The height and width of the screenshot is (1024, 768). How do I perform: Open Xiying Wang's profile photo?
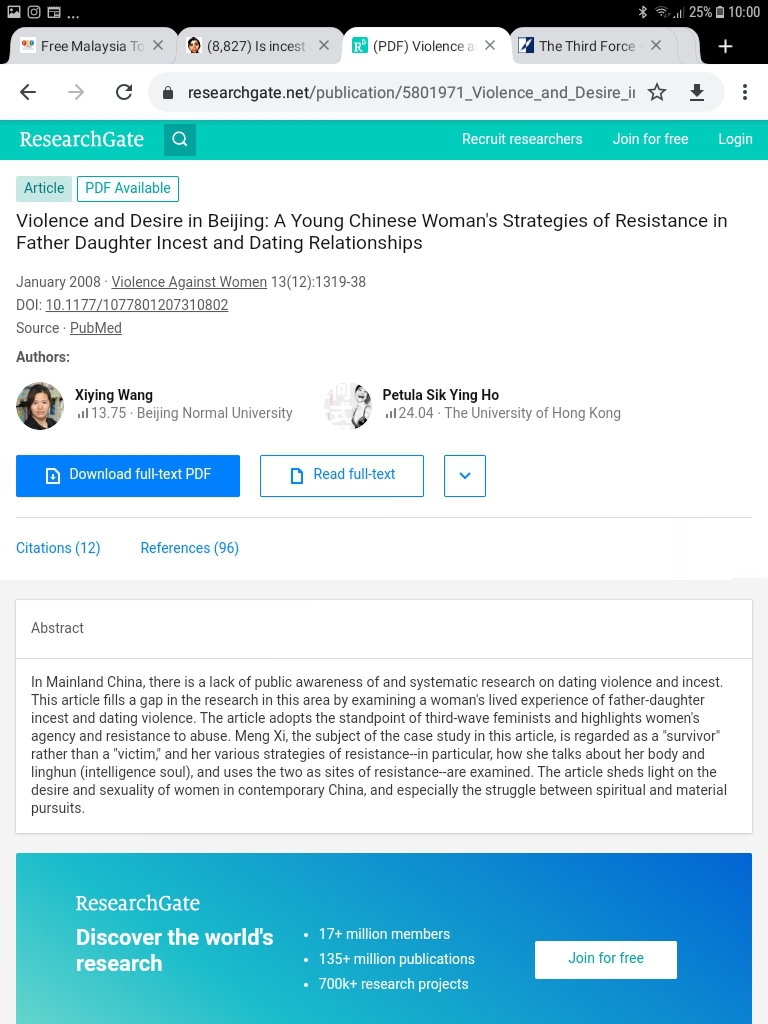point(40,405)
